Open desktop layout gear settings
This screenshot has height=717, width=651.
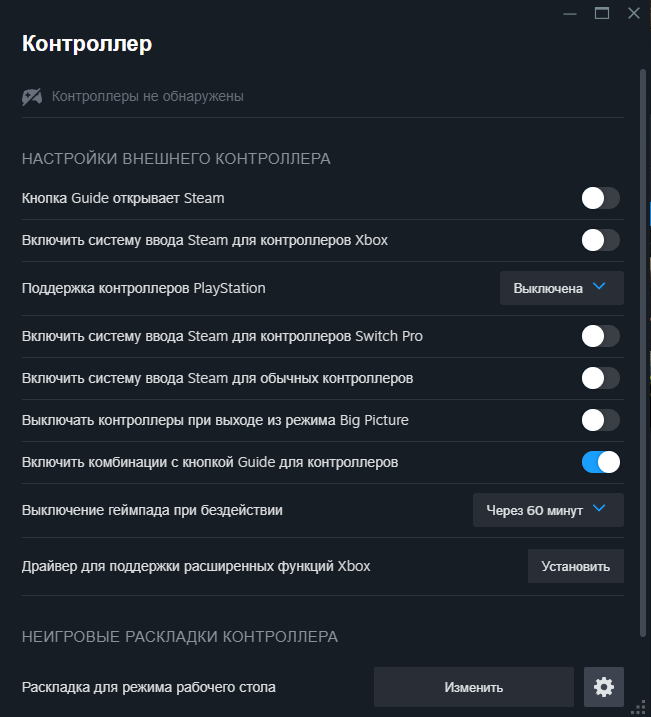click(x=603, y=687)
